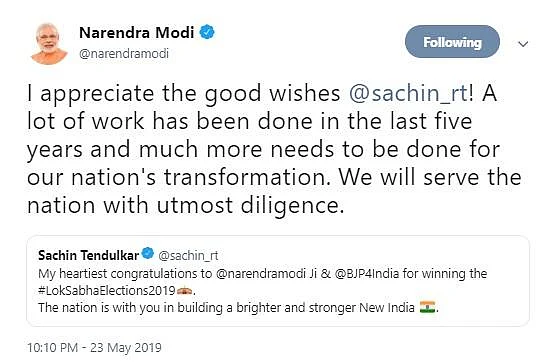557x363 pixels.
Task: Click the verified badge beside Narendra Modi
Action: pyautogui.click(x=207, y=32)
